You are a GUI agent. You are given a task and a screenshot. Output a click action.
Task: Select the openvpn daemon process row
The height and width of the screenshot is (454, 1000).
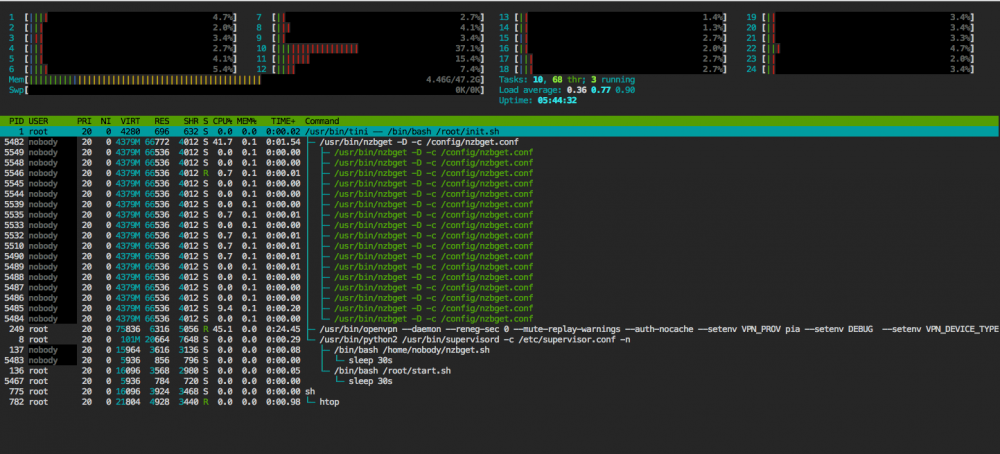coord(500,329)
